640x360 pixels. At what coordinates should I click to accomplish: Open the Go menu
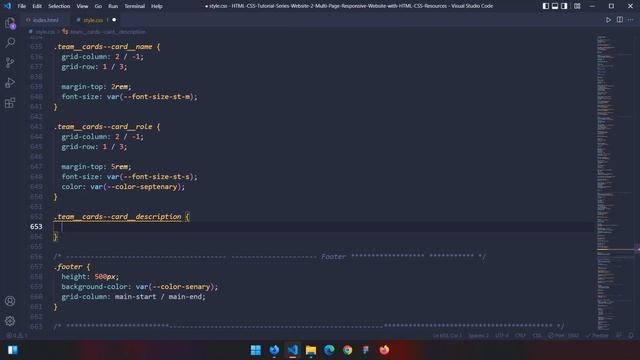pyautogui.click(x=98, y=6)
